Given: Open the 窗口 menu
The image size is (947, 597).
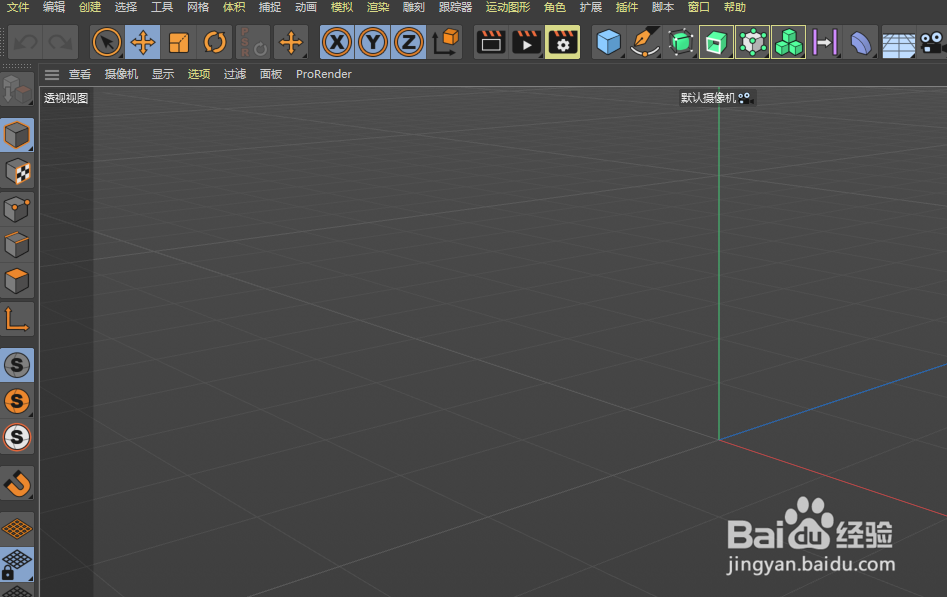Looking at the screenshot, I should pyautogui.click(x=699, y=7).
